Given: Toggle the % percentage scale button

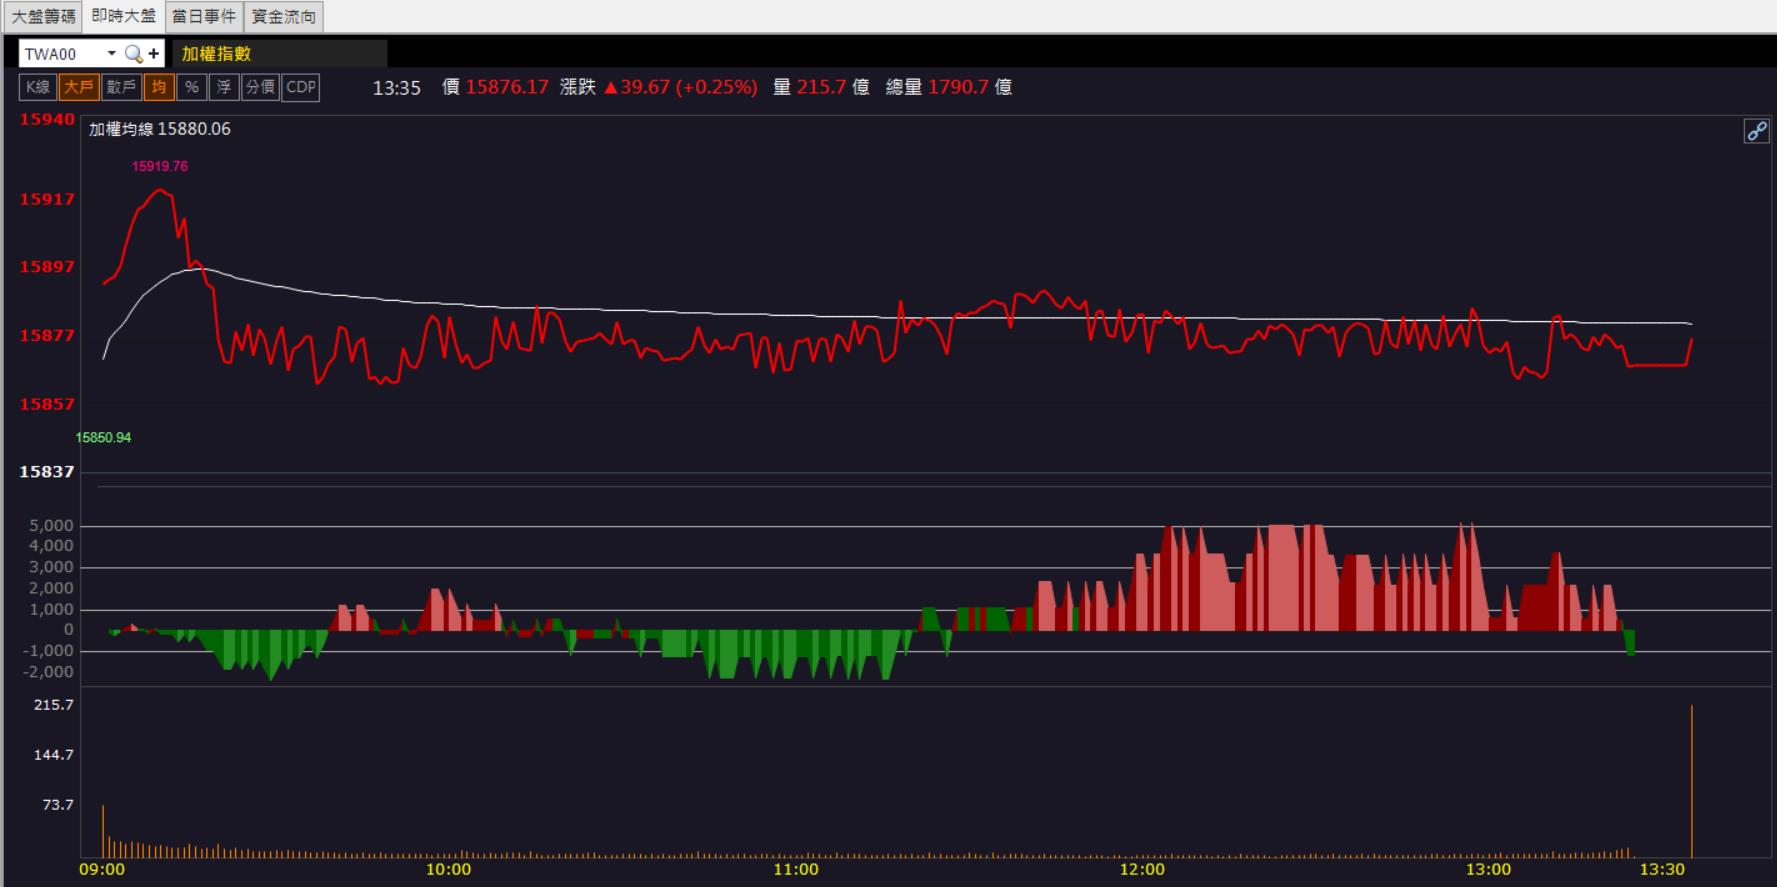Looking at the screenshot, I should coord(192,87).
